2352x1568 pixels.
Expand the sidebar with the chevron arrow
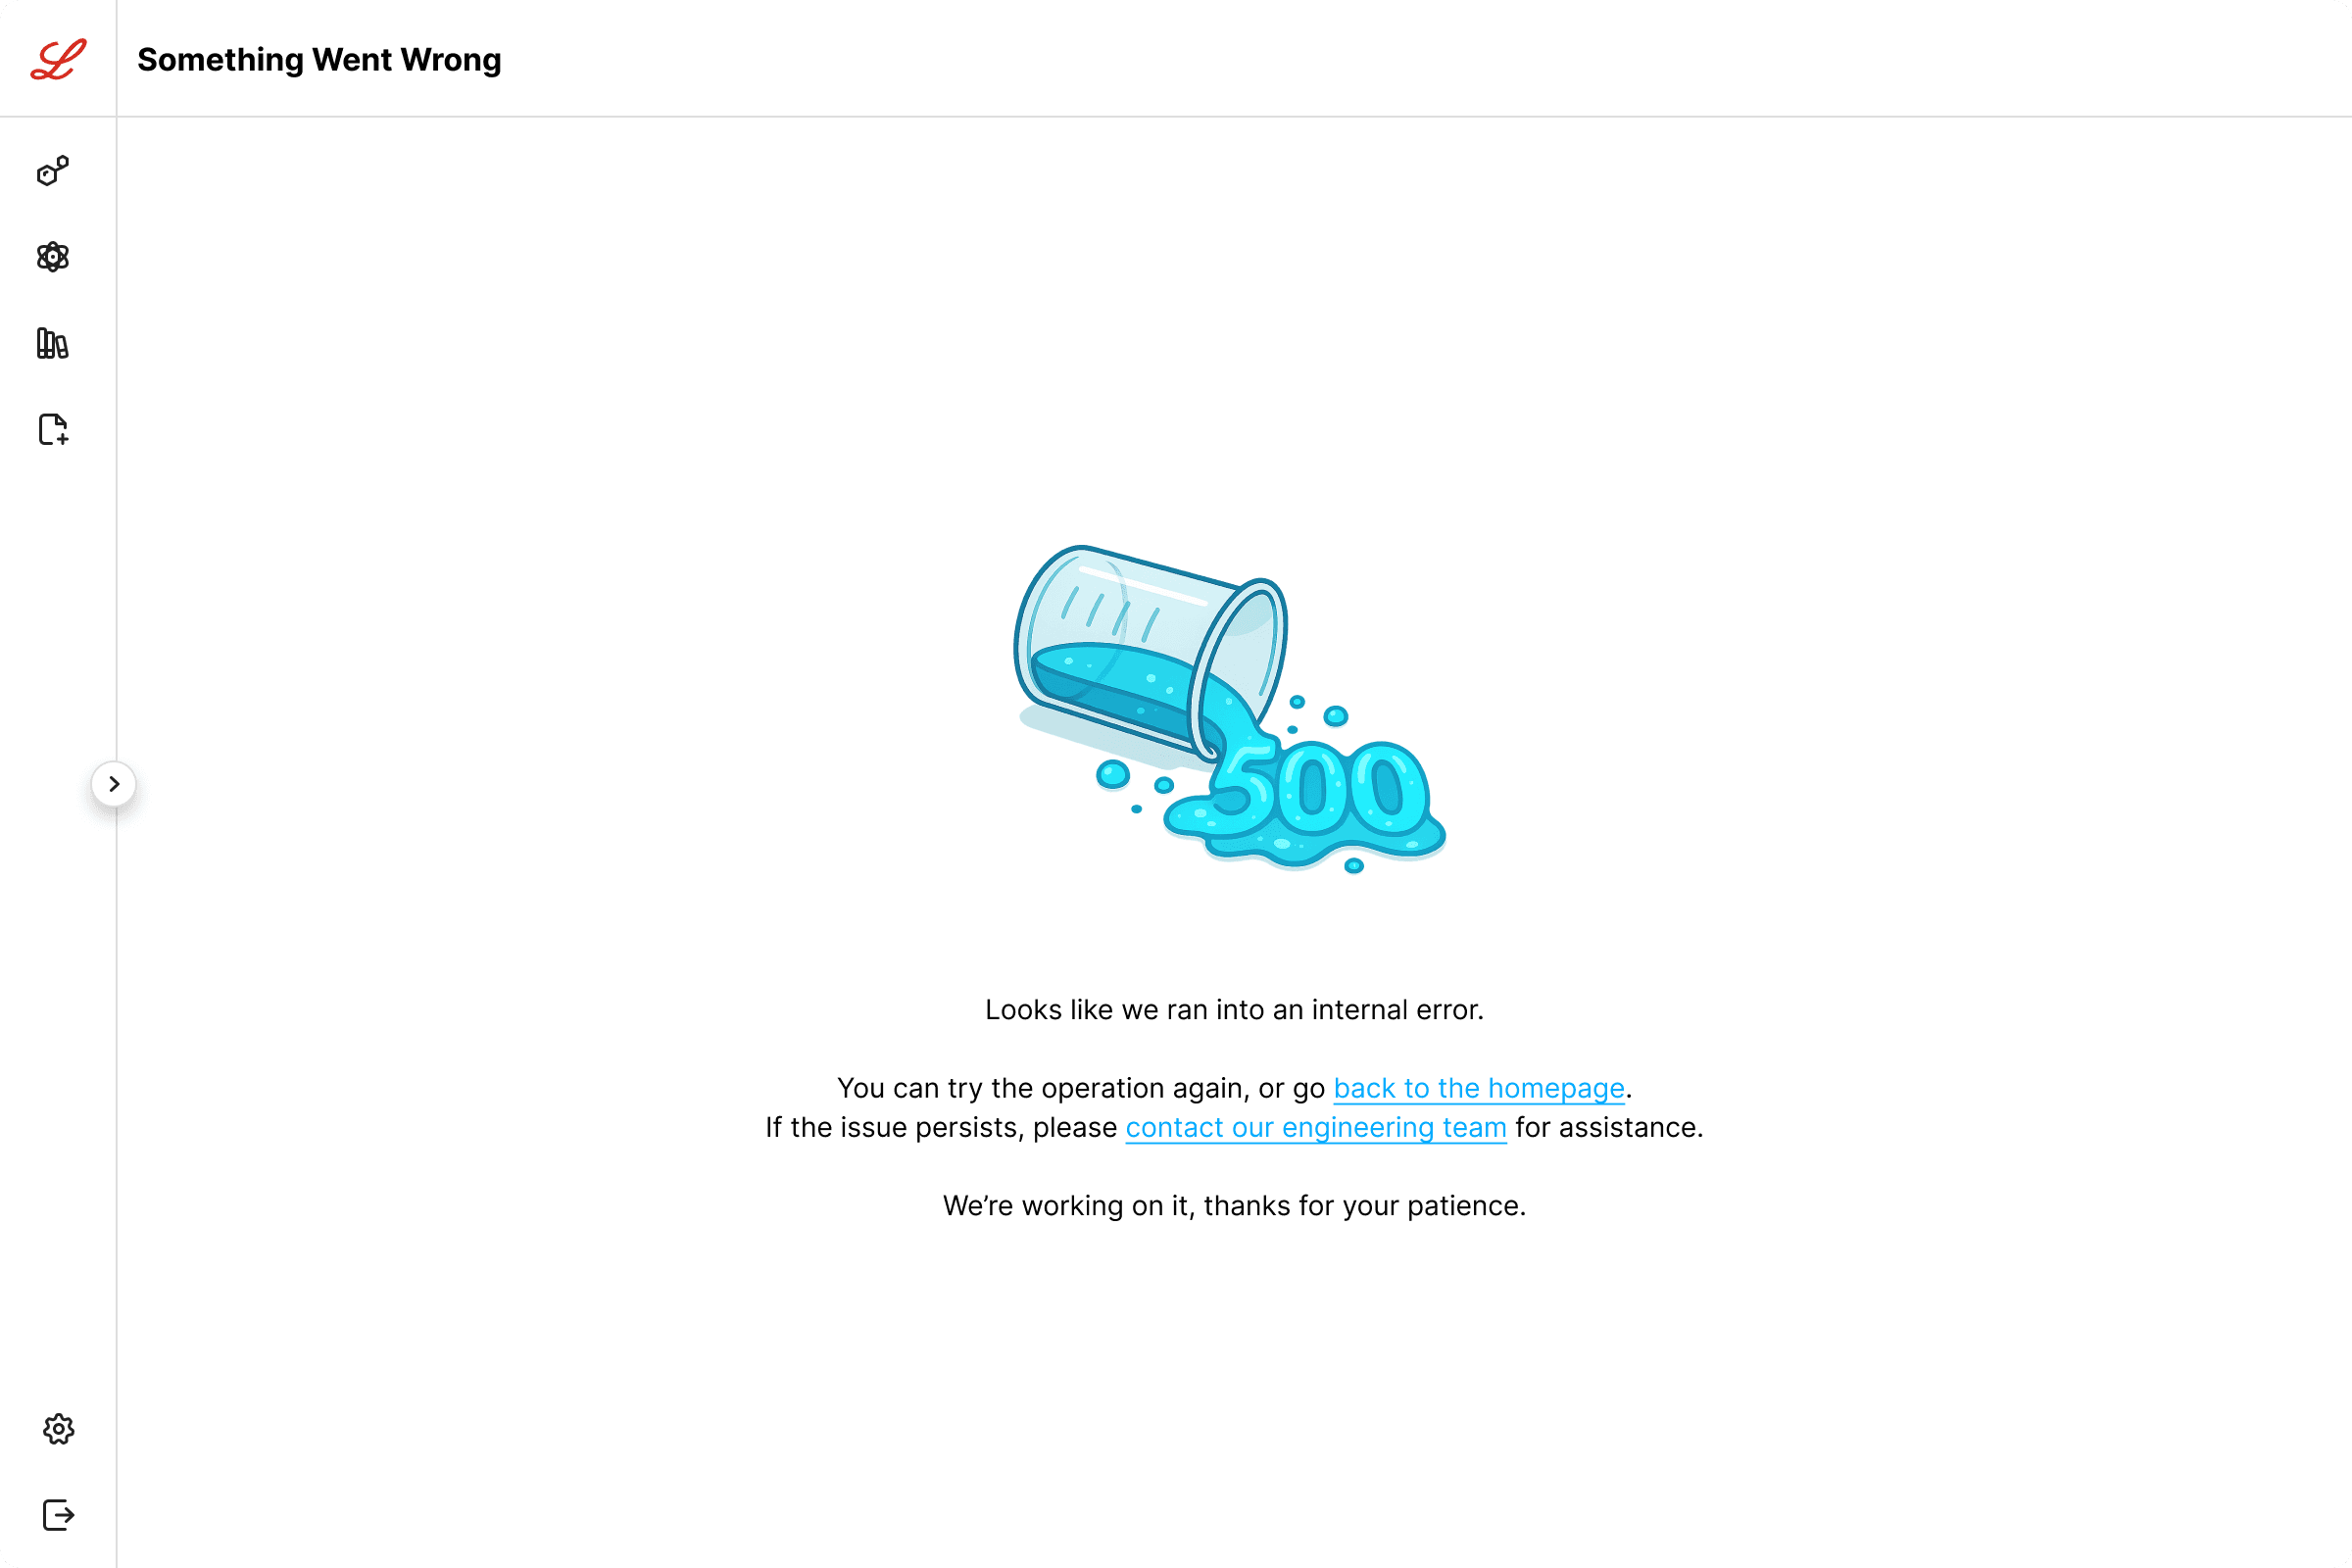point(114,784)
